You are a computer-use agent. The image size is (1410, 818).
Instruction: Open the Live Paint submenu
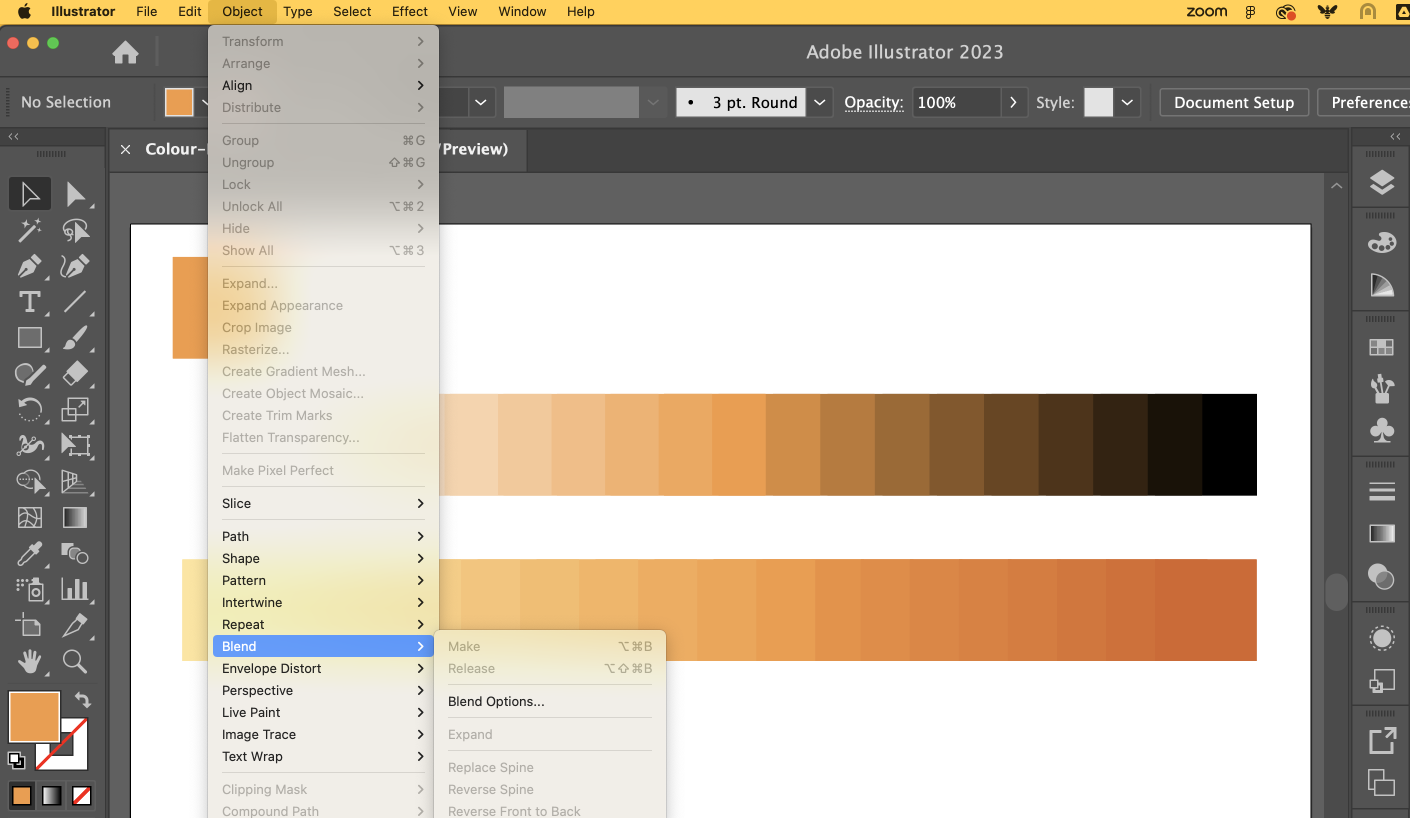[x=323, y=712]
